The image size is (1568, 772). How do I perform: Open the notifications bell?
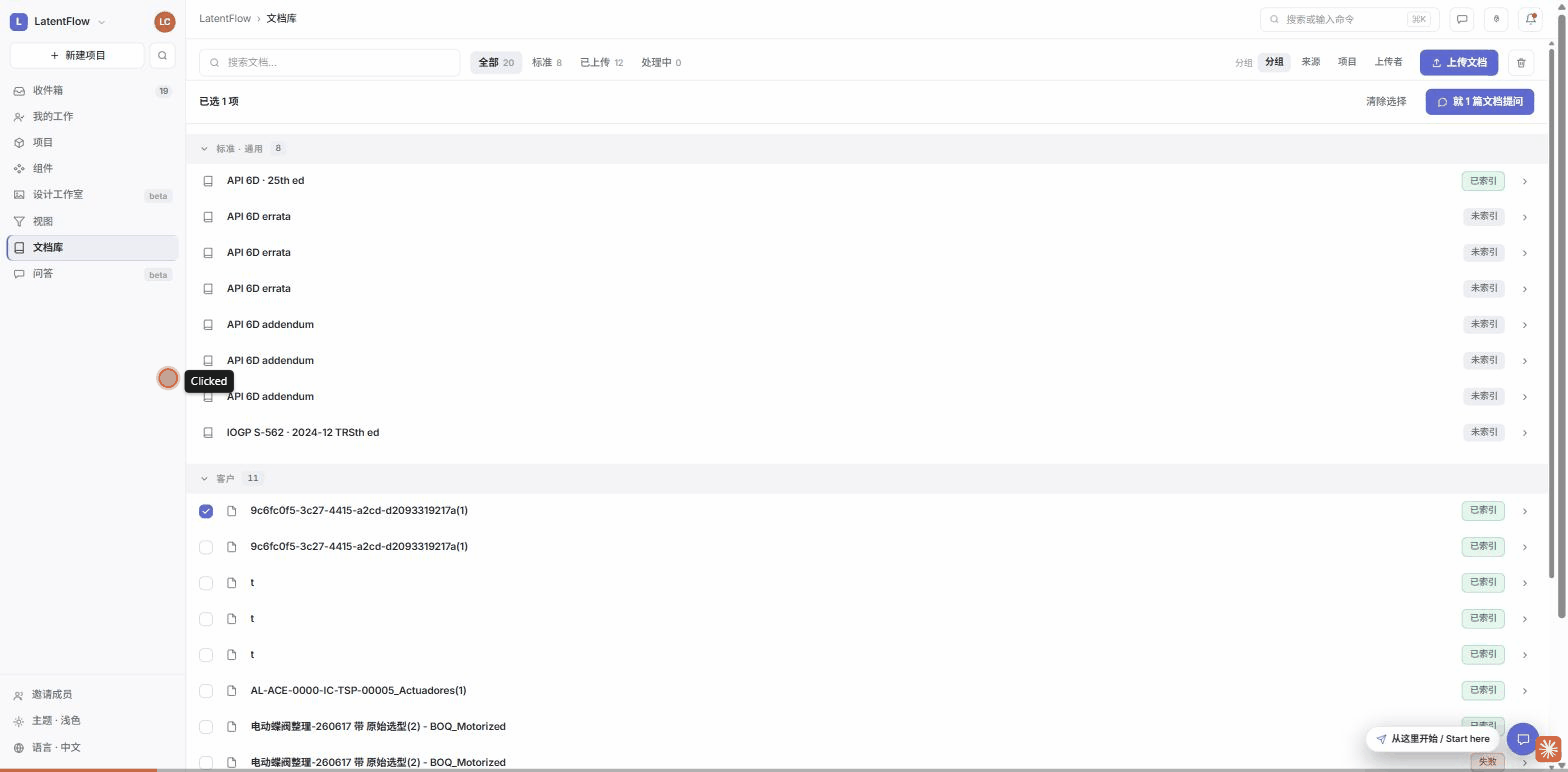pyautogui.click(x=1530, y=19)
